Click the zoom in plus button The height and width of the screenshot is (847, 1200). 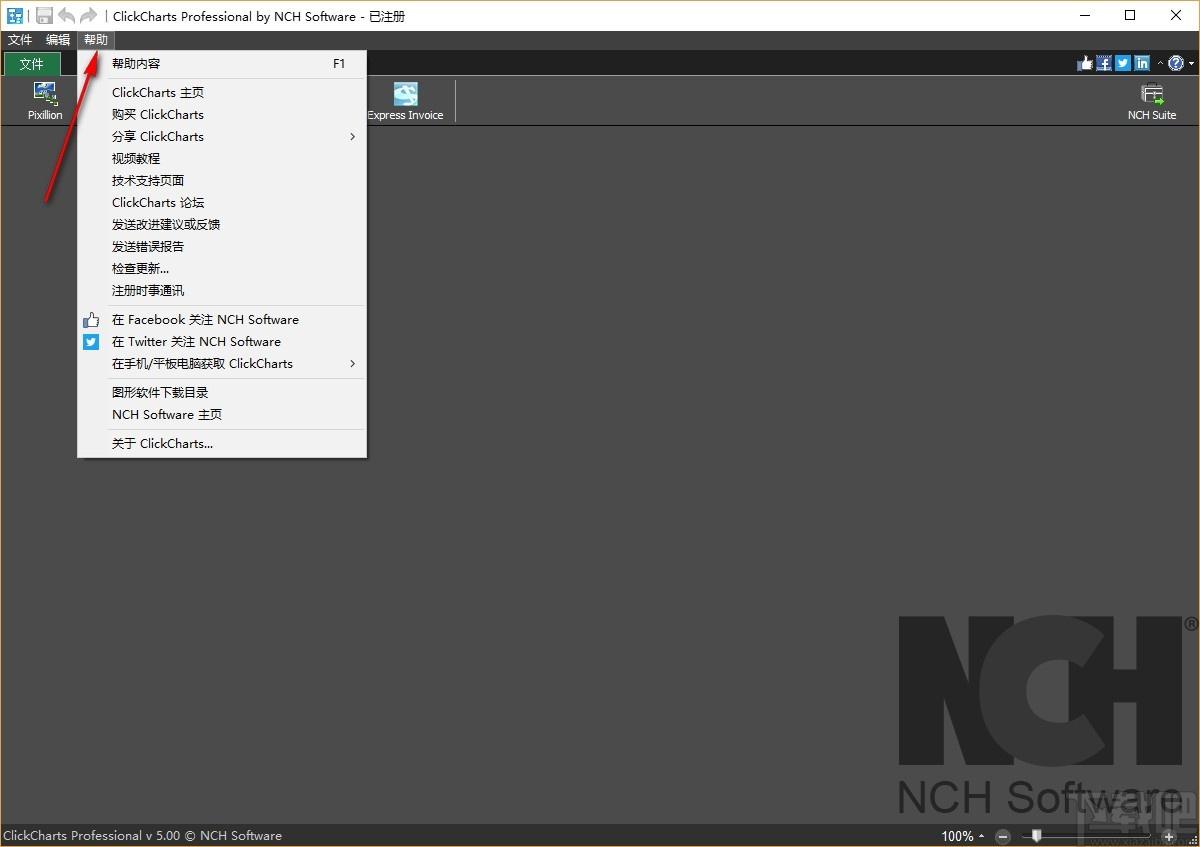coord(1168,836)
